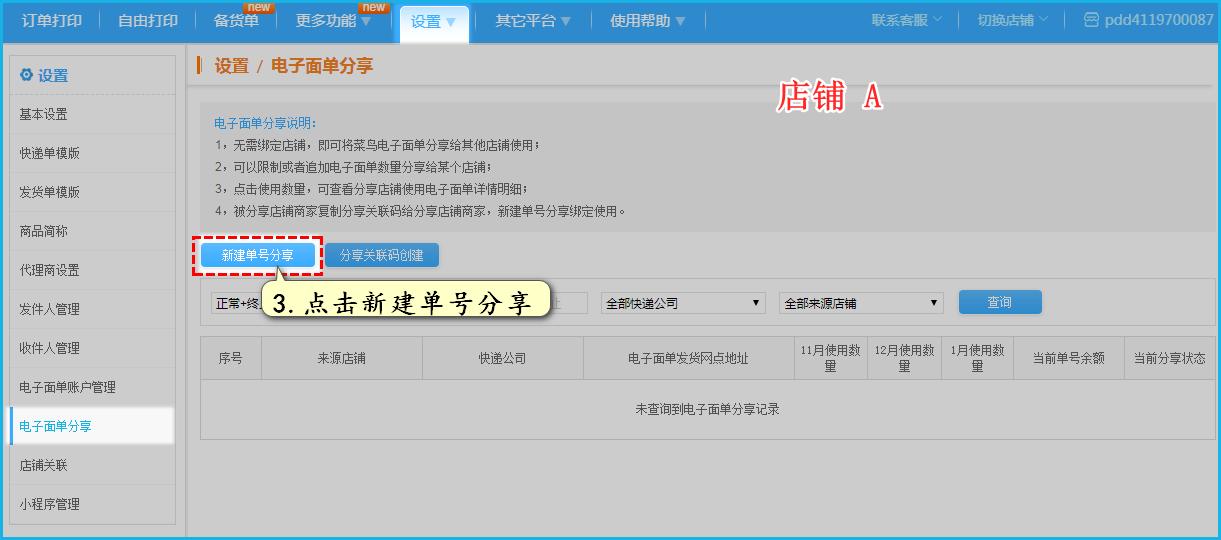This screenshot has width=1221, height=540.
Task: Click the 查询 search button
Action: pos(1000,302)
